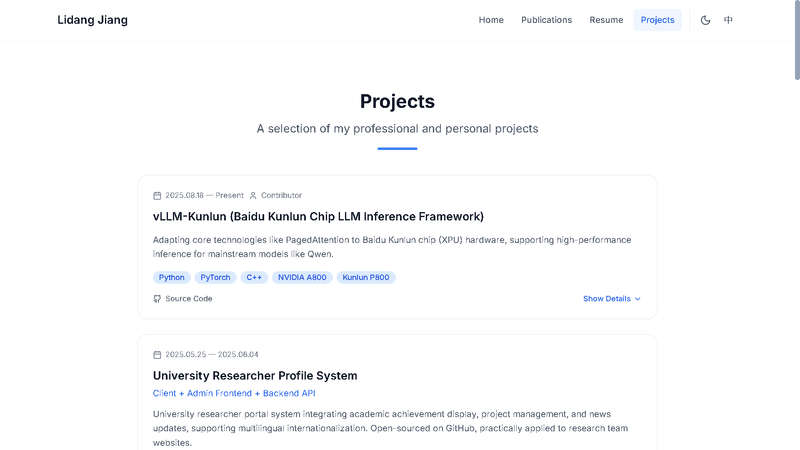The height and width of the screenshot is (450, 800).
Task: Go to the Publications page
Action: 546,20
